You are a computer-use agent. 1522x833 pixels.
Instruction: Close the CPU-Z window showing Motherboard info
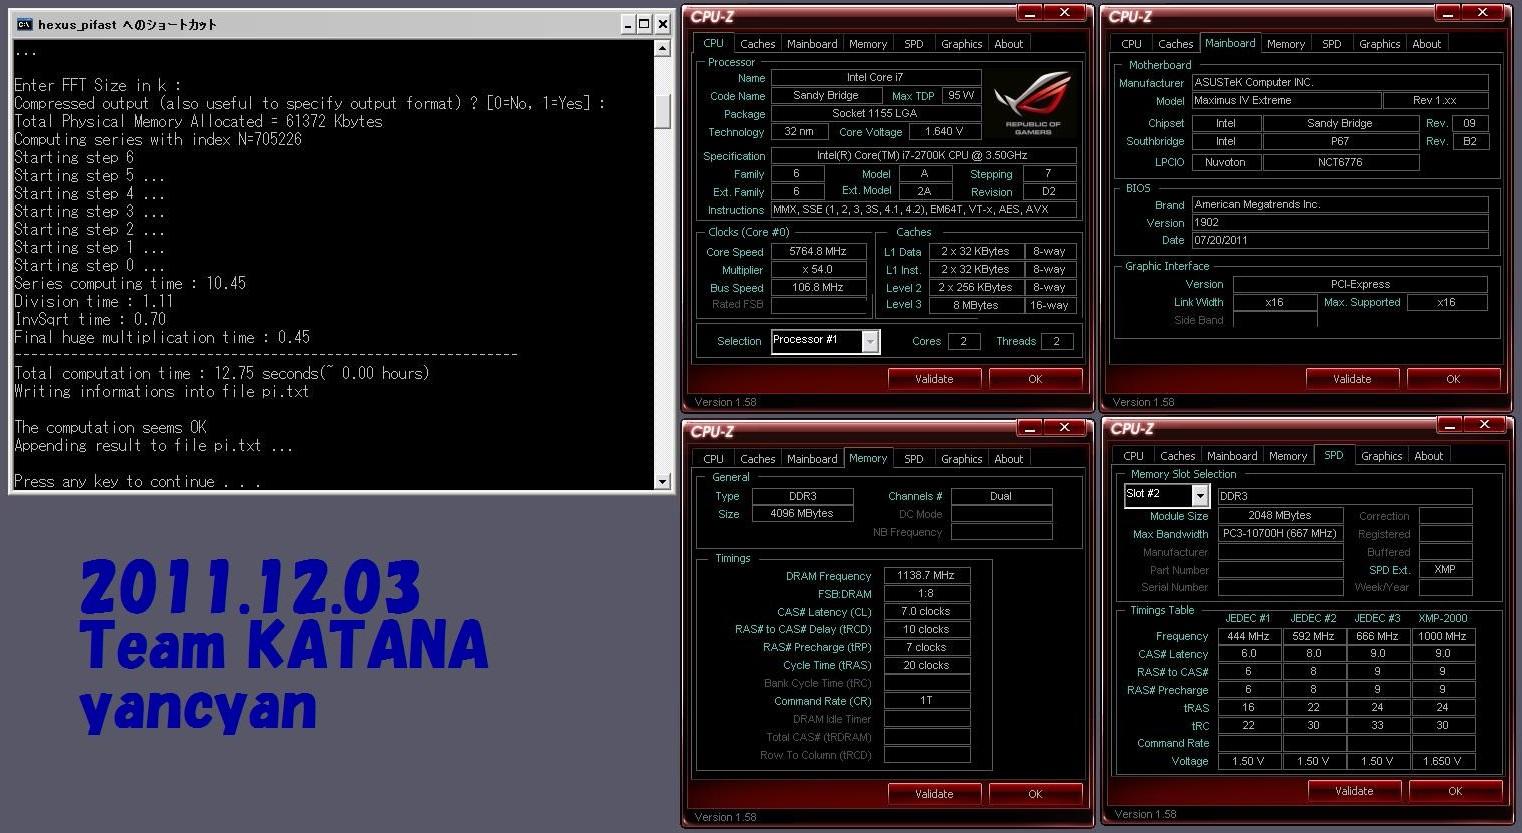1483,13
